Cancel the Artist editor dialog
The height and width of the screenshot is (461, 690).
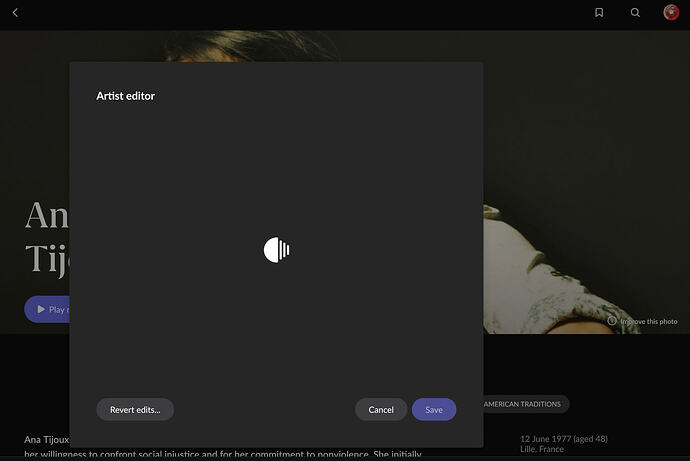click(x=381, y=410)
